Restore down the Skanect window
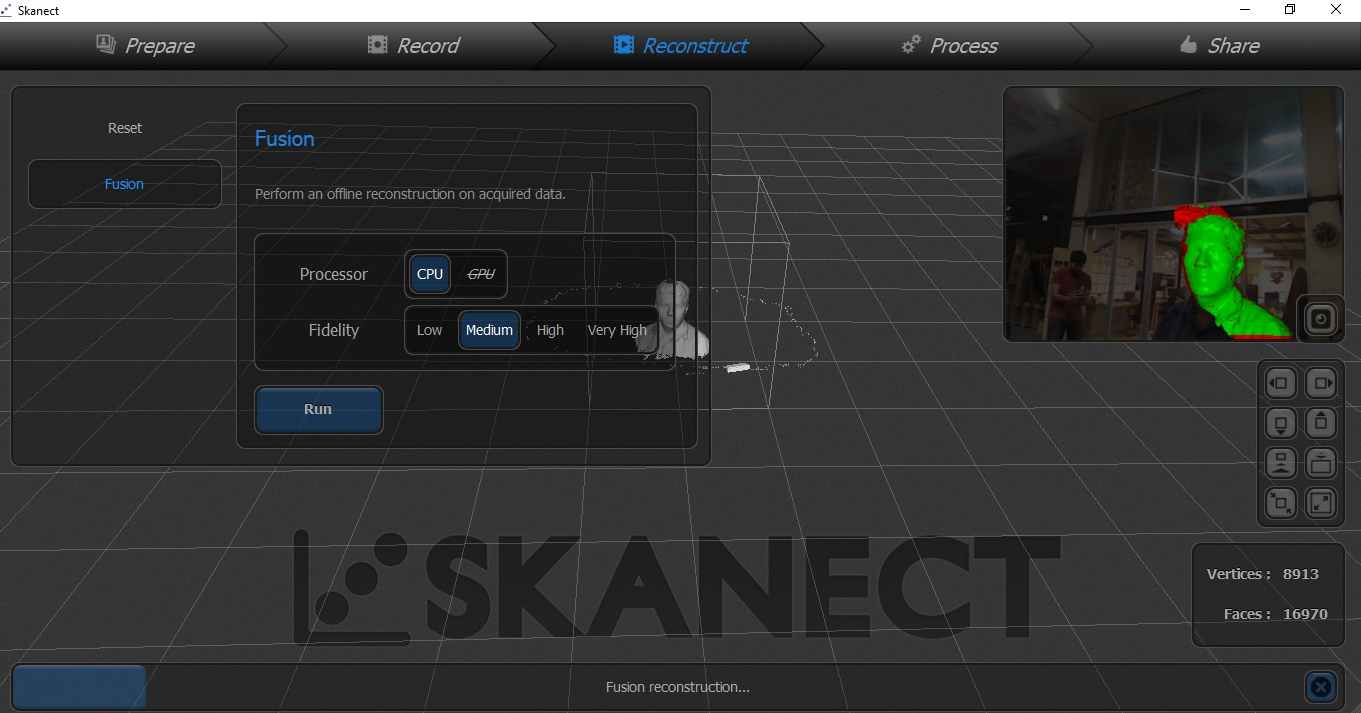Image resolution: width=1361 pixels, height=713 pixels. click(1290, 10)
